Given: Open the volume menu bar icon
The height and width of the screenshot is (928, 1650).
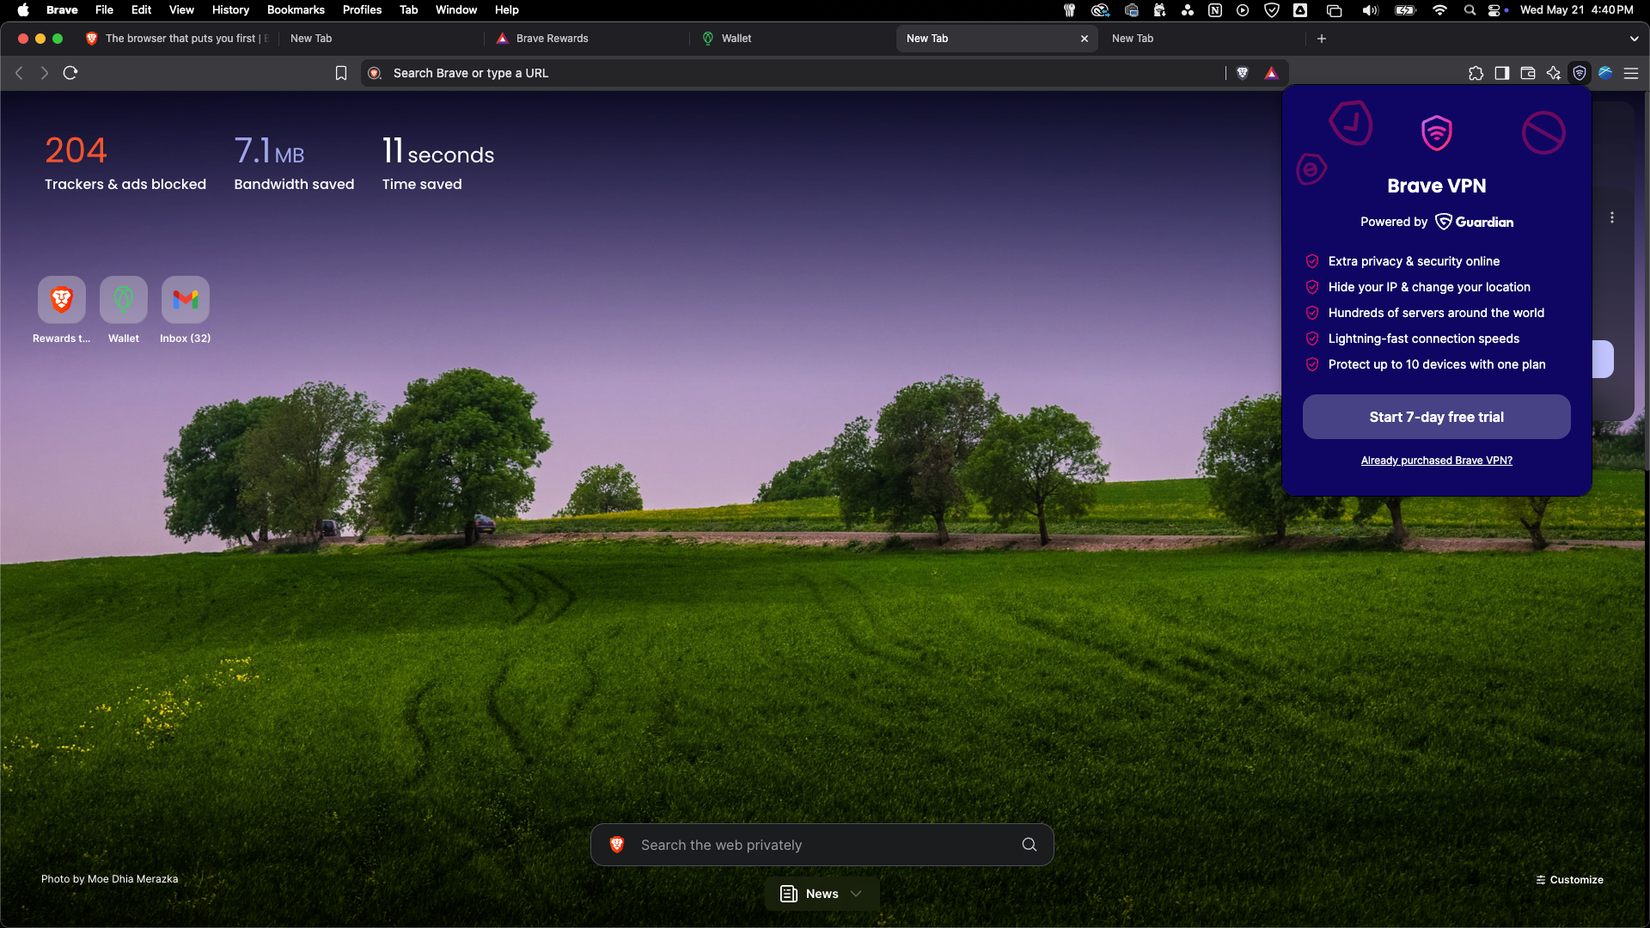Looking at the screenshot, I should pyautogui.click(x=1369, y=10).
